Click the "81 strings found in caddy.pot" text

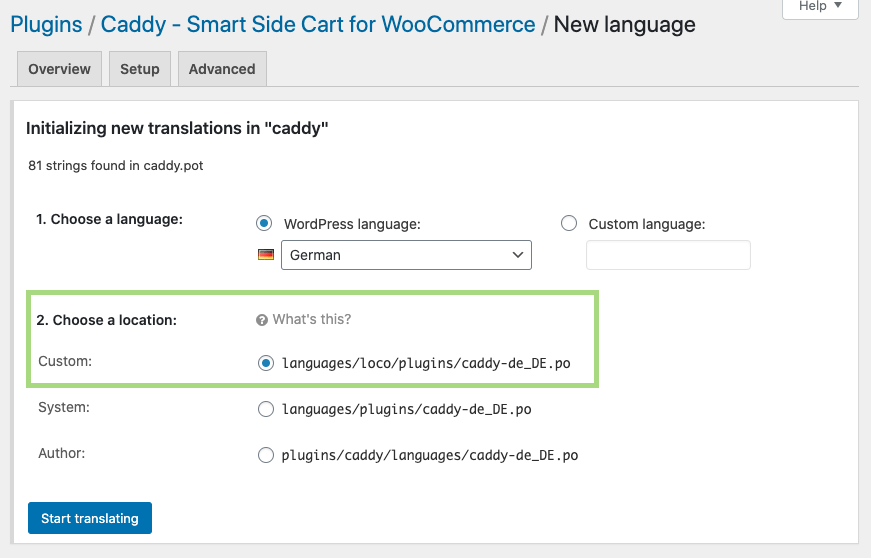(x=116, y=165)
